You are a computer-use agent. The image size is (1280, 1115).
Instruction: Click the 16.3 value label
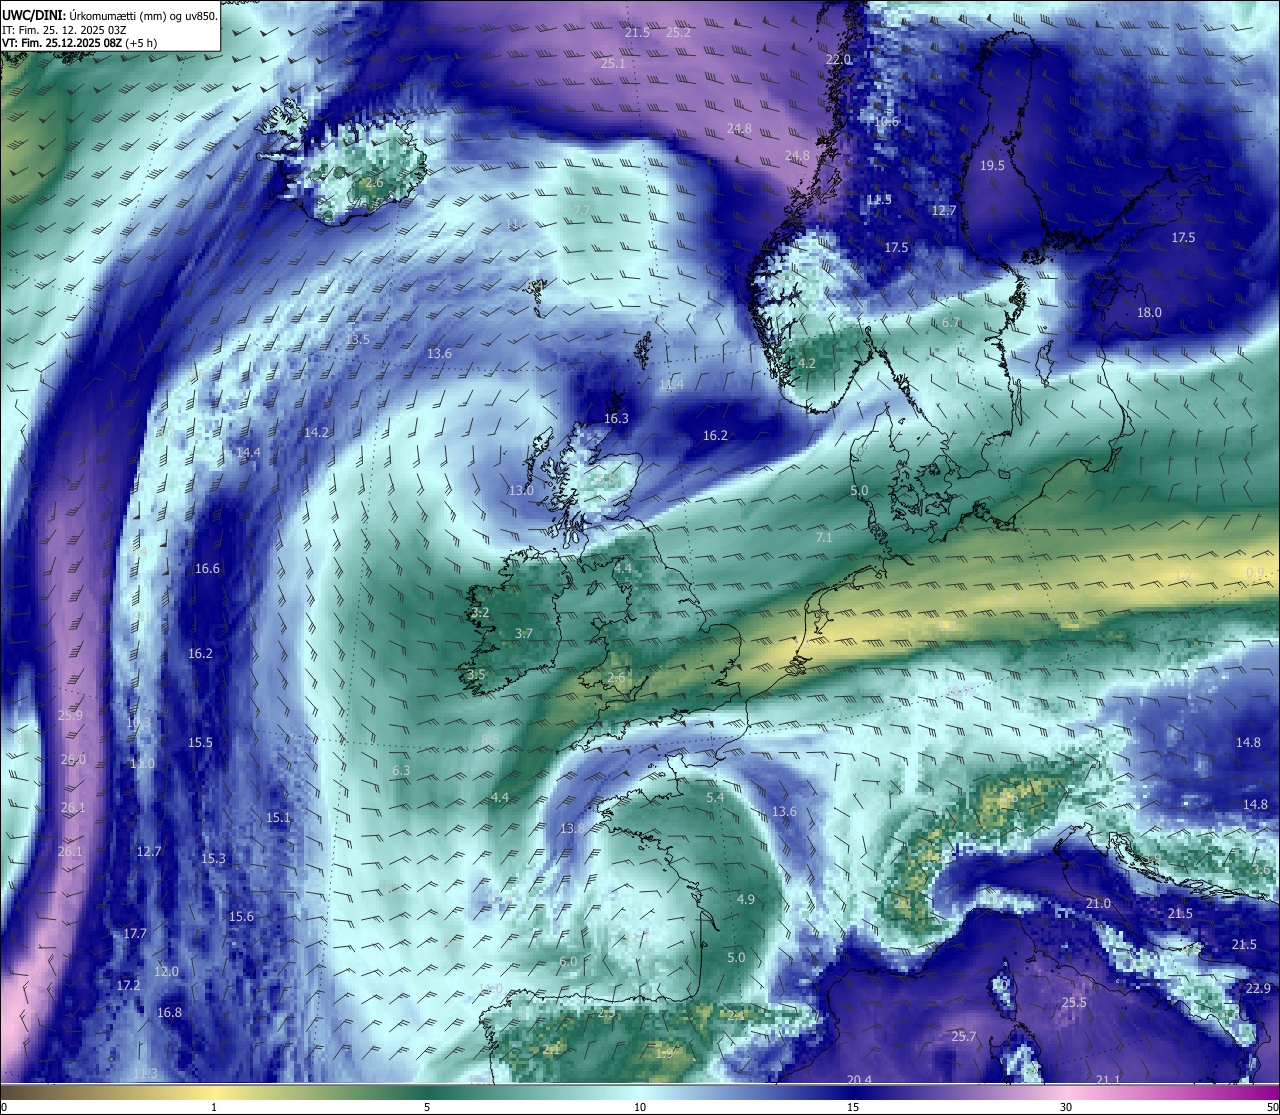click(616, 419)
